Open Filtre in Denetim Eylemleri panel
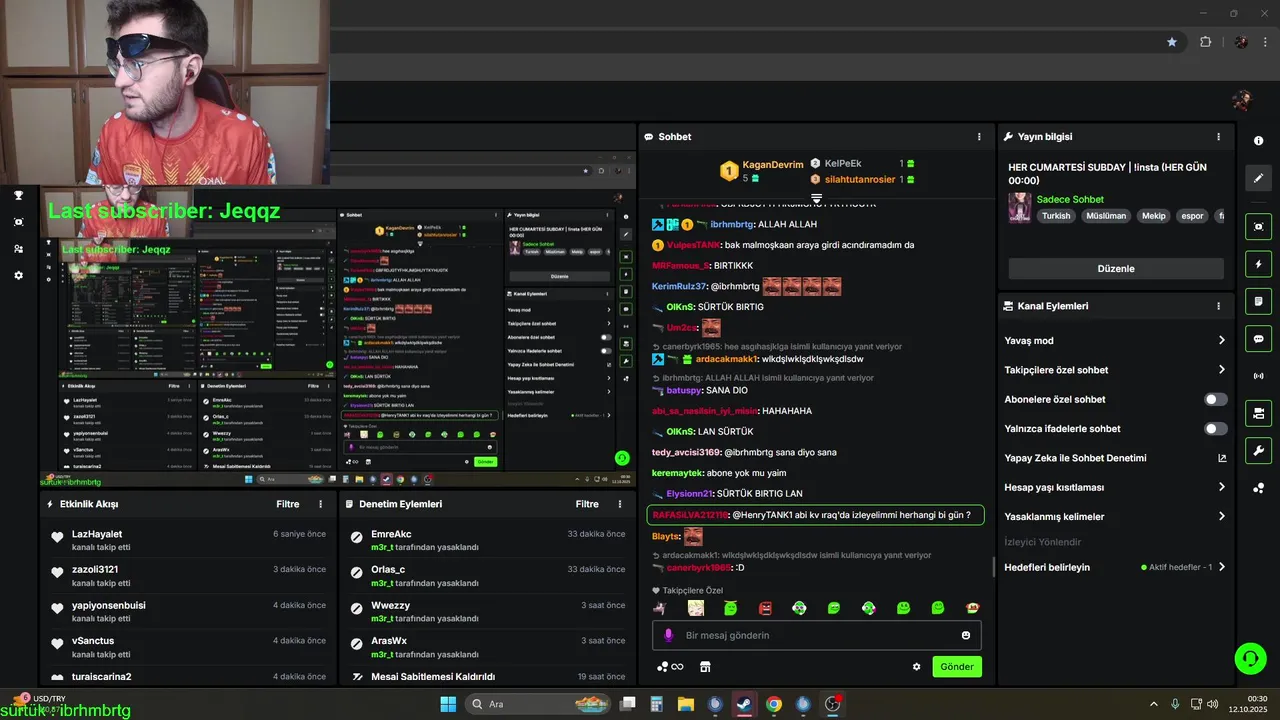This screenshot has height=720, width=1280. coord(587,504)
